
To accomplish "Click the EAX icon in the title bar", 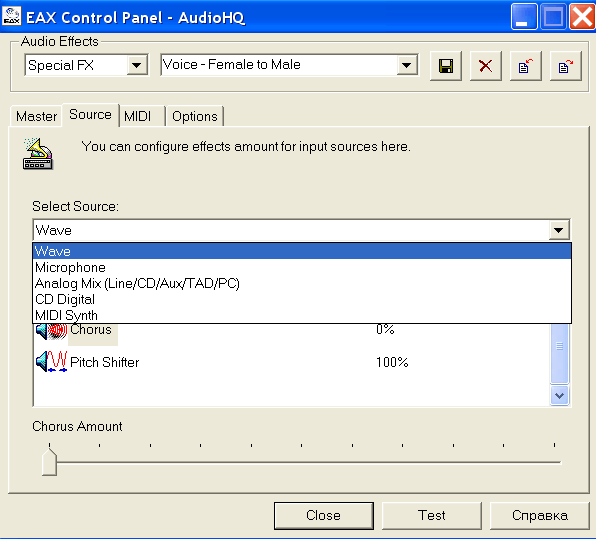I will click(x=12, y=16).
